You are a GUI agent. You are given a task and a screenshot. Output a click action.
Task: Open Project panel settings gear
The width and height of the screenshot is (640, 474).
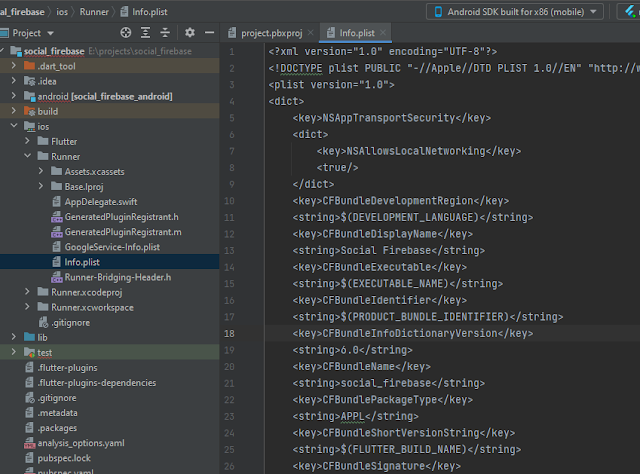(x=190, y=33)
